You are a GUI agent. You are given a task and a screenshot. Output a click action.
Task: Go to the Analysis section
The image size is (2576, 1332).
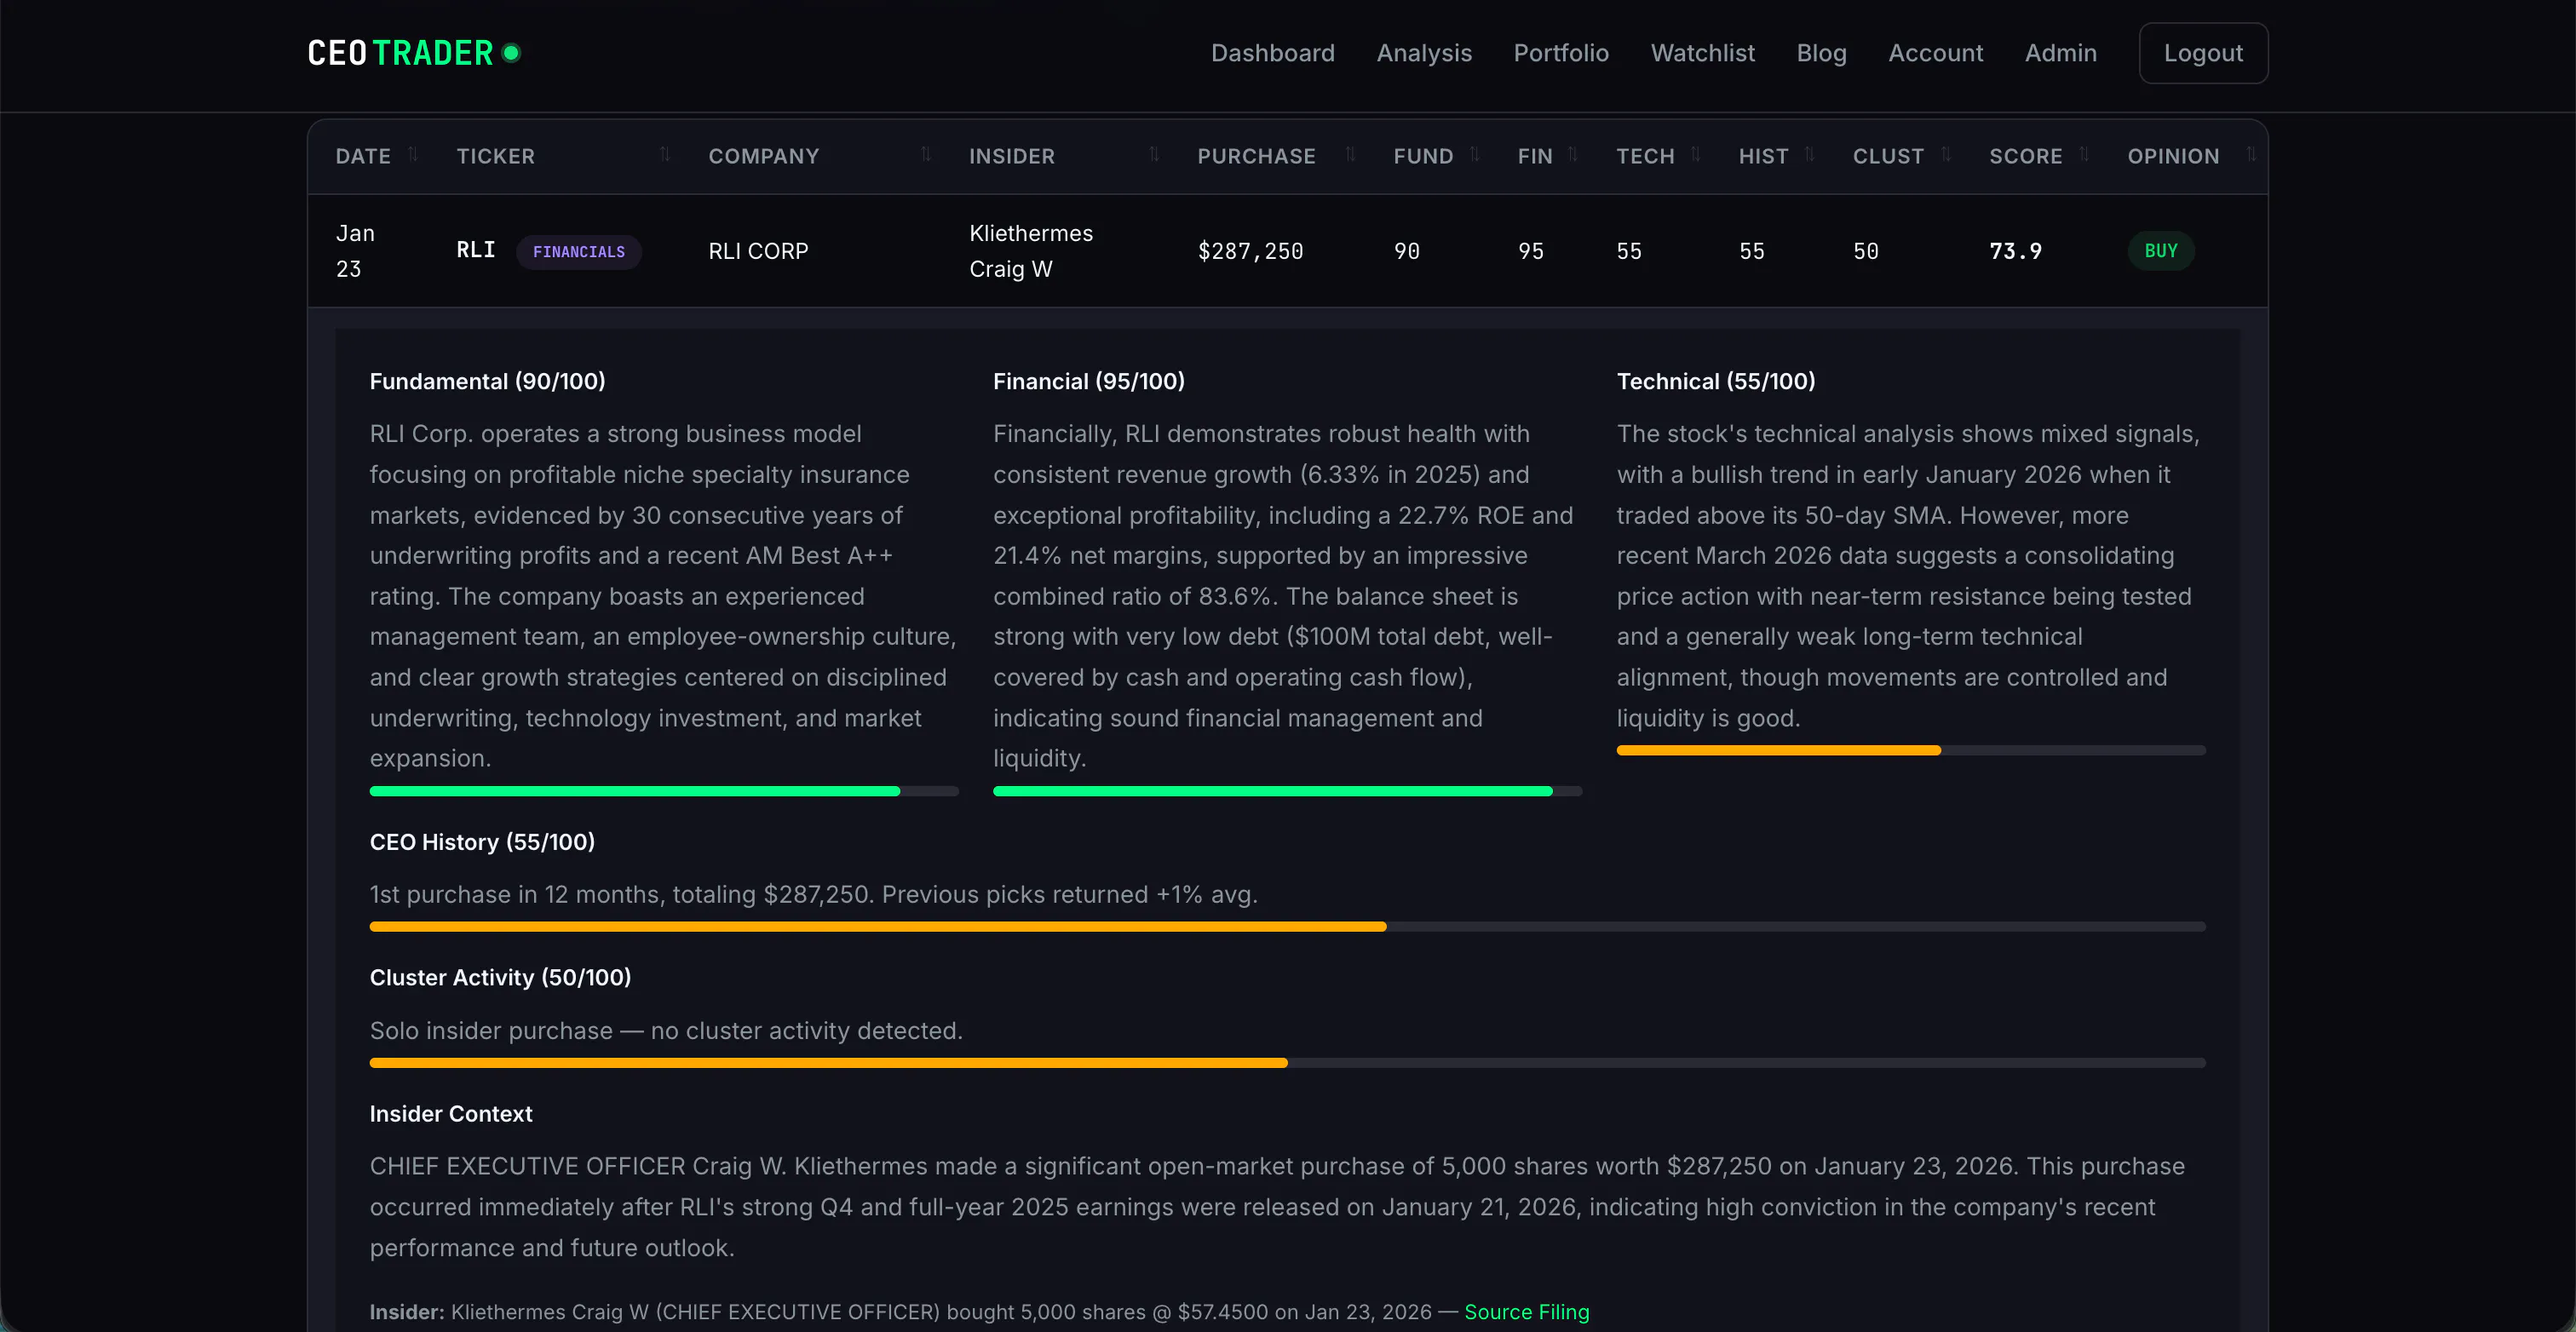tap(1424, 53)
